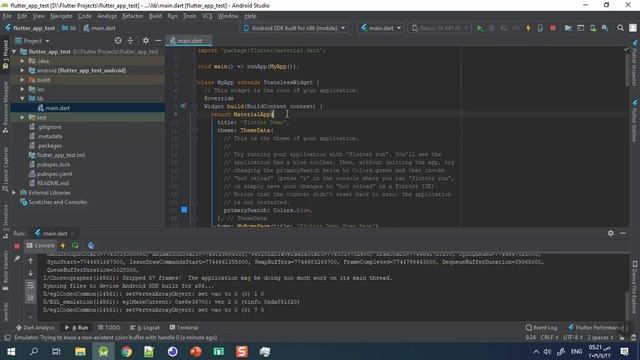Open the VCS menu
The width and height of the screenshot is (640, 360).
point(207,16)
